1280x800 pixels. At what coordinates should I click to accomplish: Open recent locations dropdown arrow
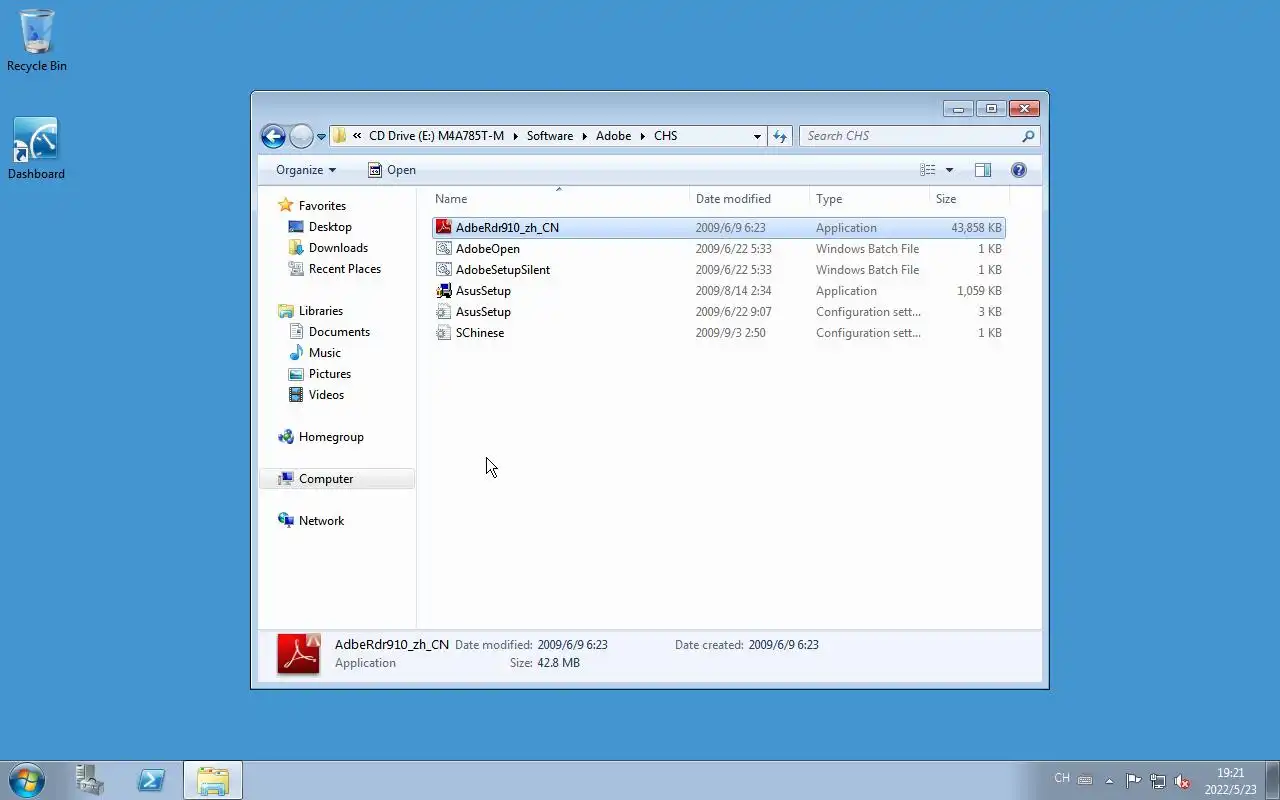pos(321,137)
